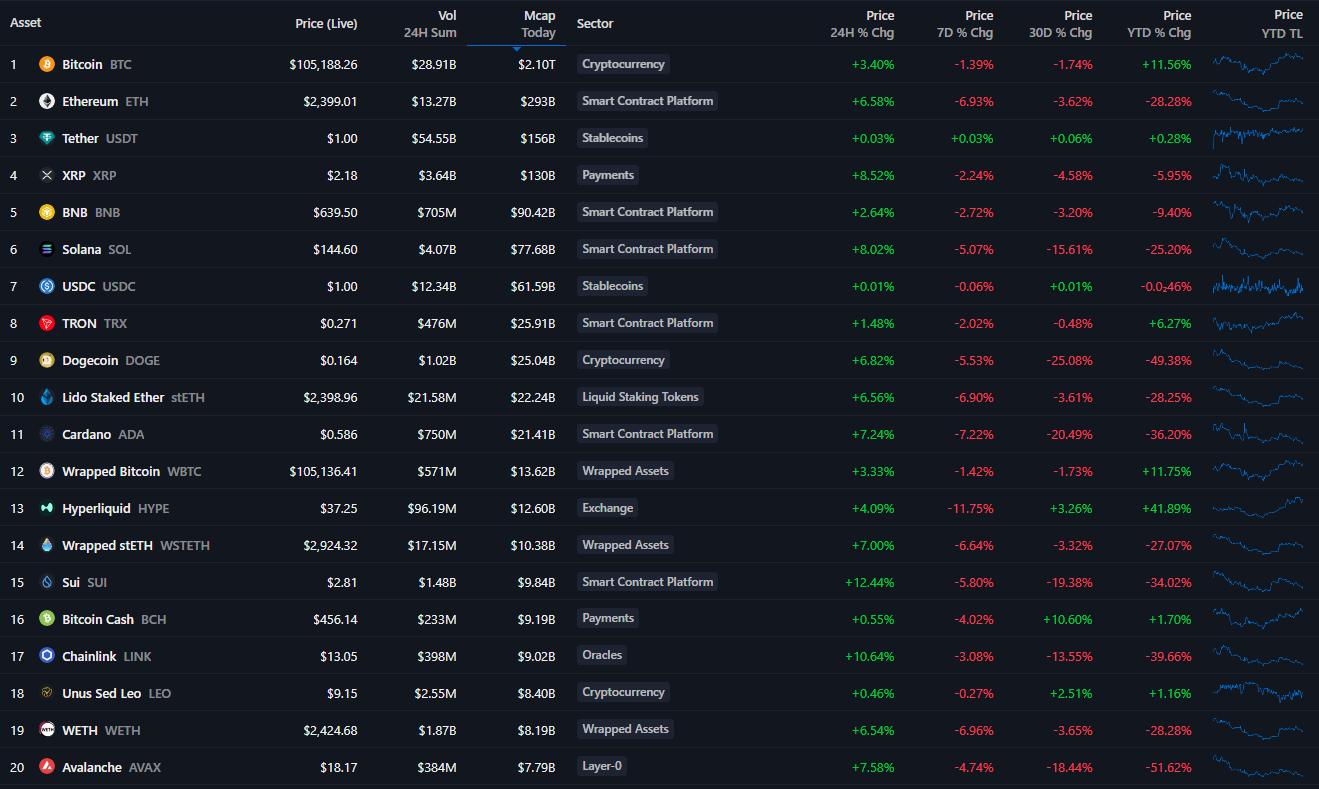Click the Chainlink logo icon
The image size is (1319, 789).
47,656
